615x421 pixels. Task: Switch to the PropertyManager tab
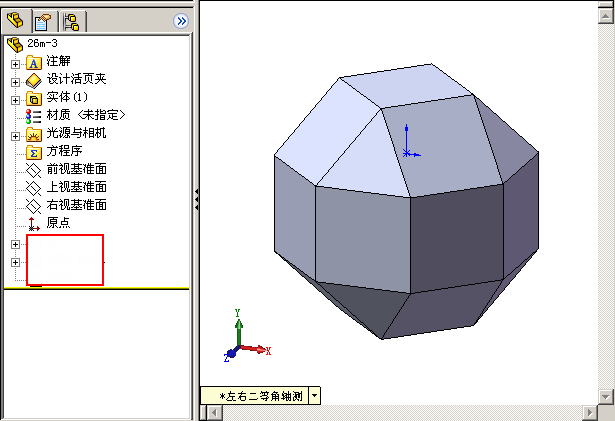(43, 22)
